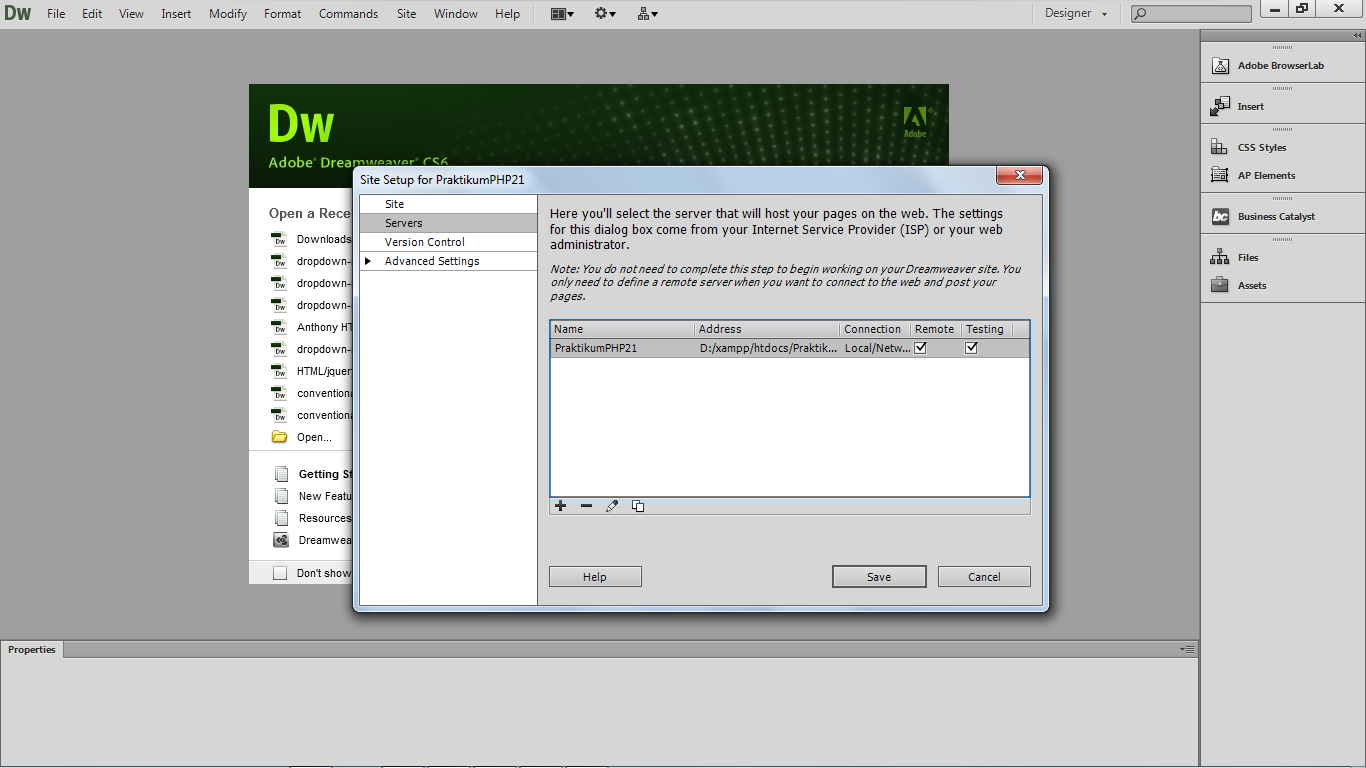Cancel the Site Setup dialog
The height and width of the screenshot is (768, 1366).
984,577
